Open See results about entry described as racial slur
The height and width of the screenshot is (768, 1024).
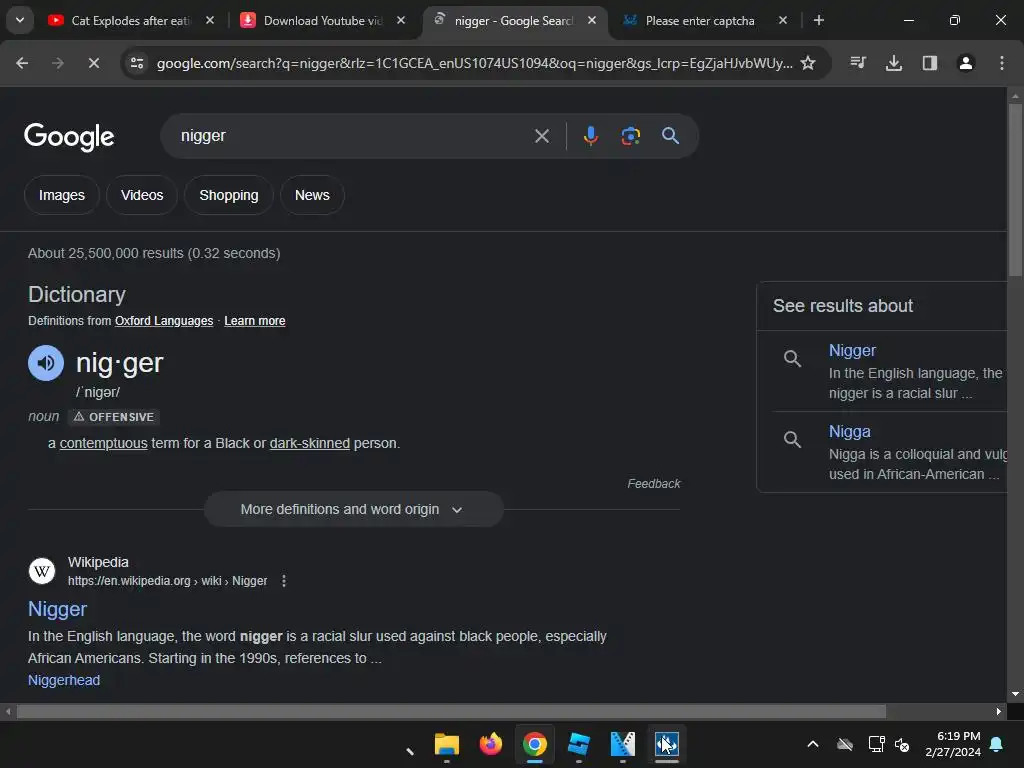point(889,371)
